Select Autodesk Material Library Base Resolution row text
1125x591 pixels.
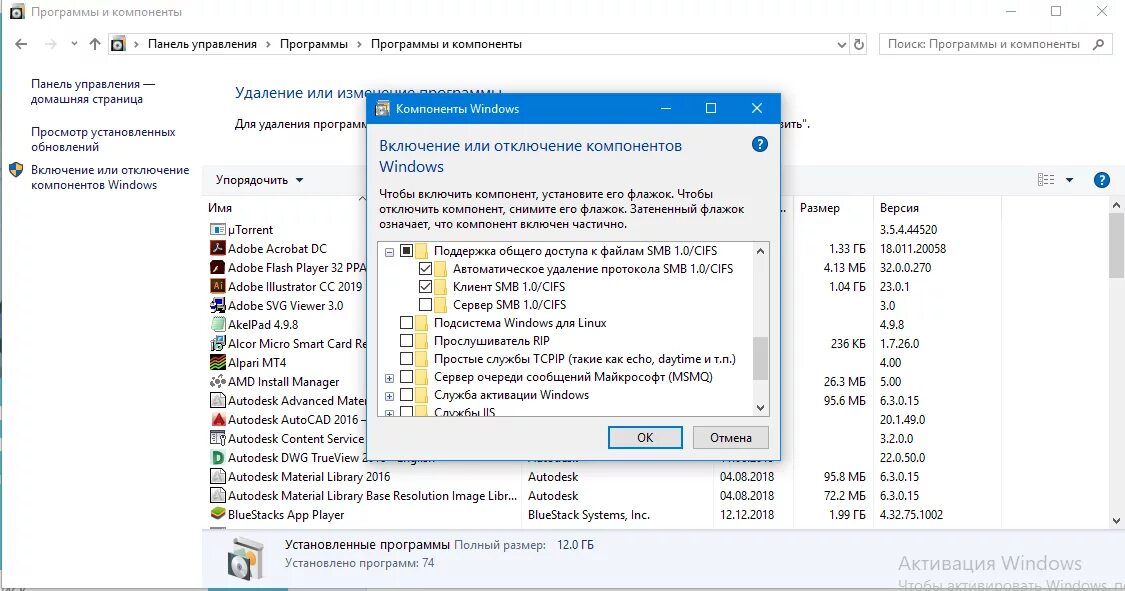[372, 496]
